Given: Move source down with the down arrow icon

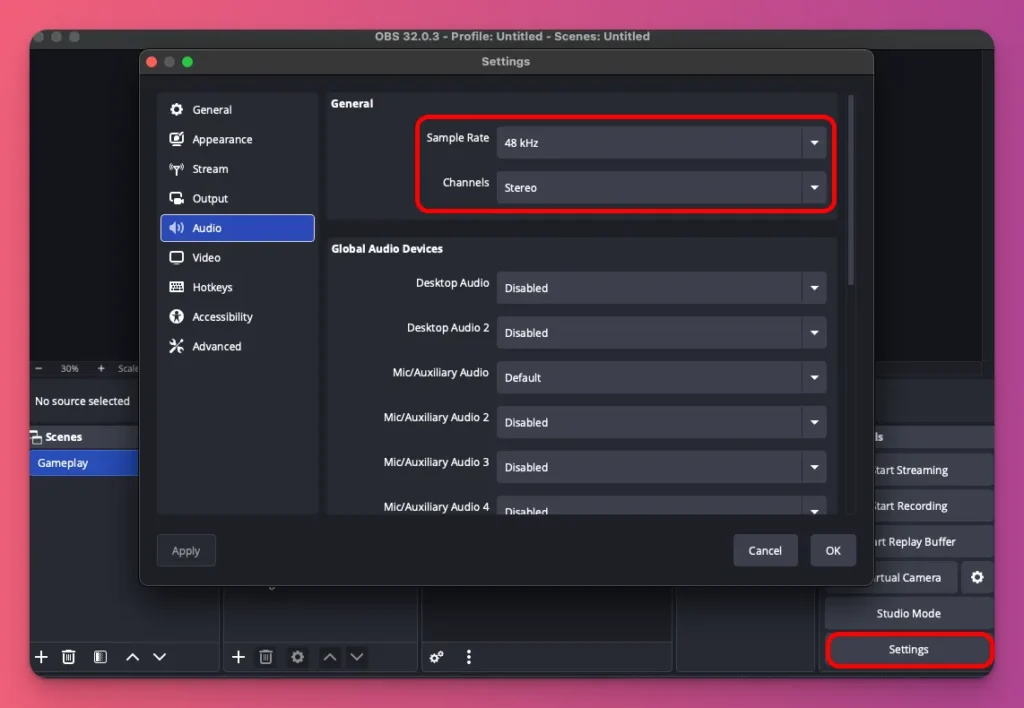Looking at the screenshot, I should tap(357, 657).
